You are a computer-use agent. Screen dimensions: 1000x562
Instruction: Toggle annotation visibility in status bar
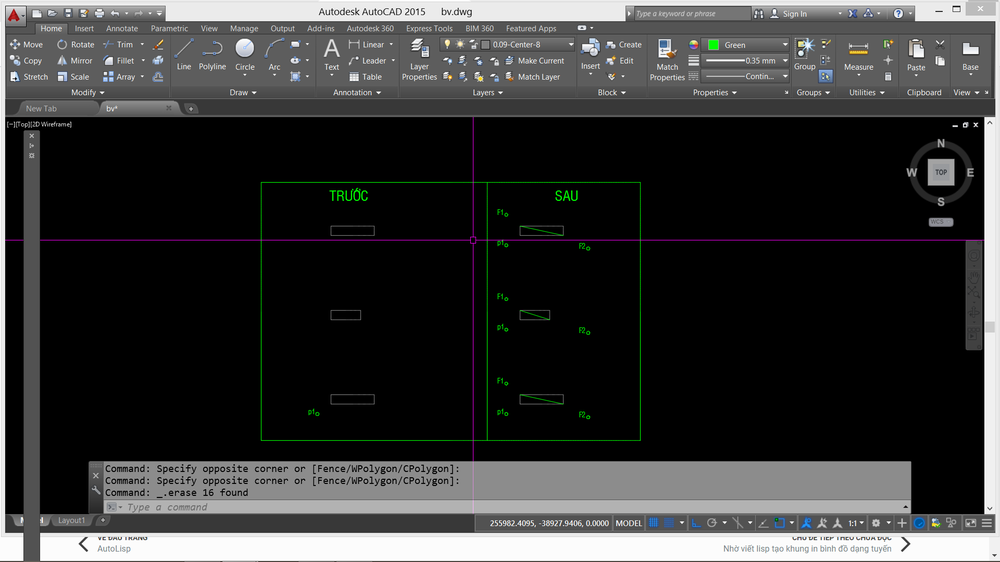807,523
